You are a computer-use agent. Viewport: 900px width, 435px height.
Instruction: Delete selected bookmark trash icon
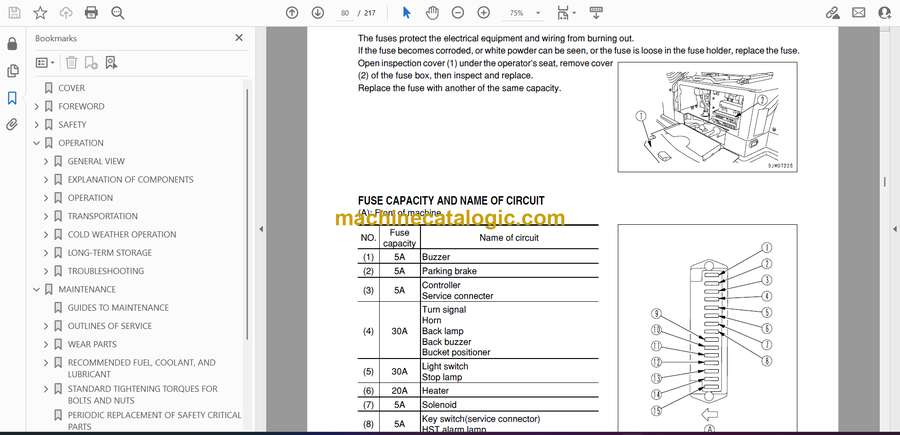pyautogui.click(x=71, y=63)
